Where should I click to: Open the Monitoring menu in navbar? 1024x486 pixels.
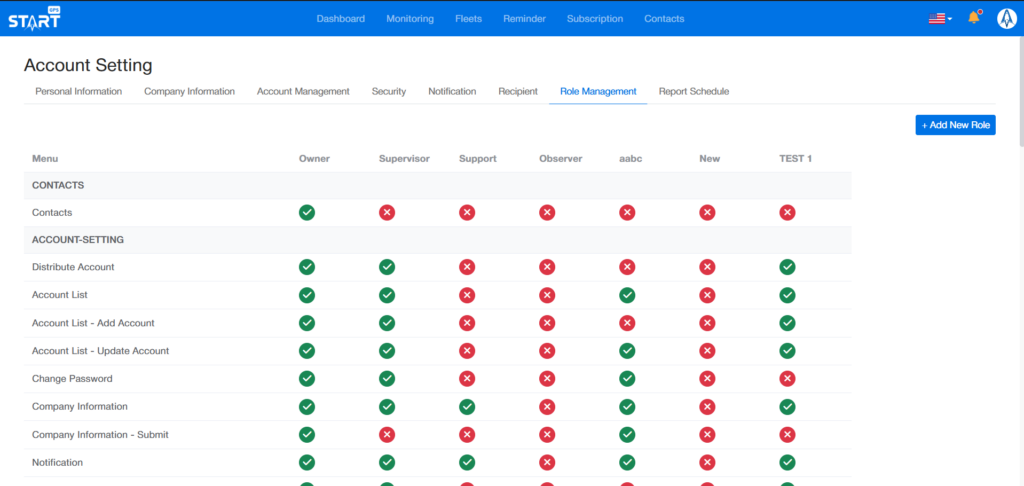click(410, 18)
